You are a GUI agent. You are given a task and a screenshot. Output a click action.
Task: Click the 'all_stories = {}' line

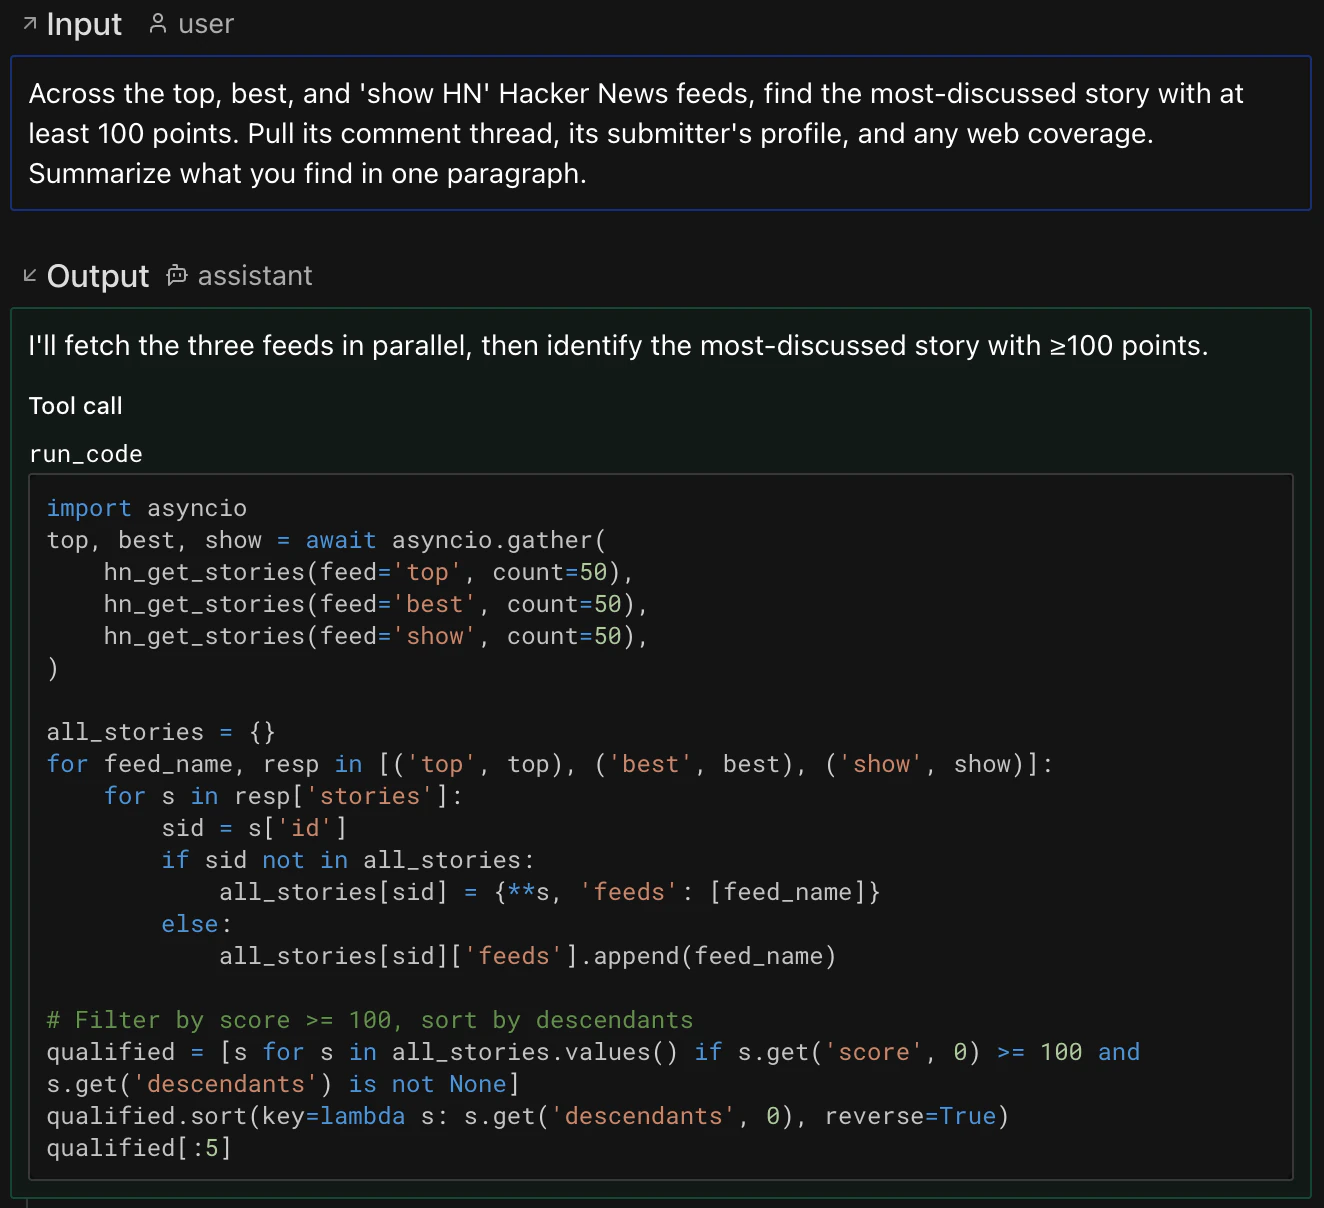(161, 732)
